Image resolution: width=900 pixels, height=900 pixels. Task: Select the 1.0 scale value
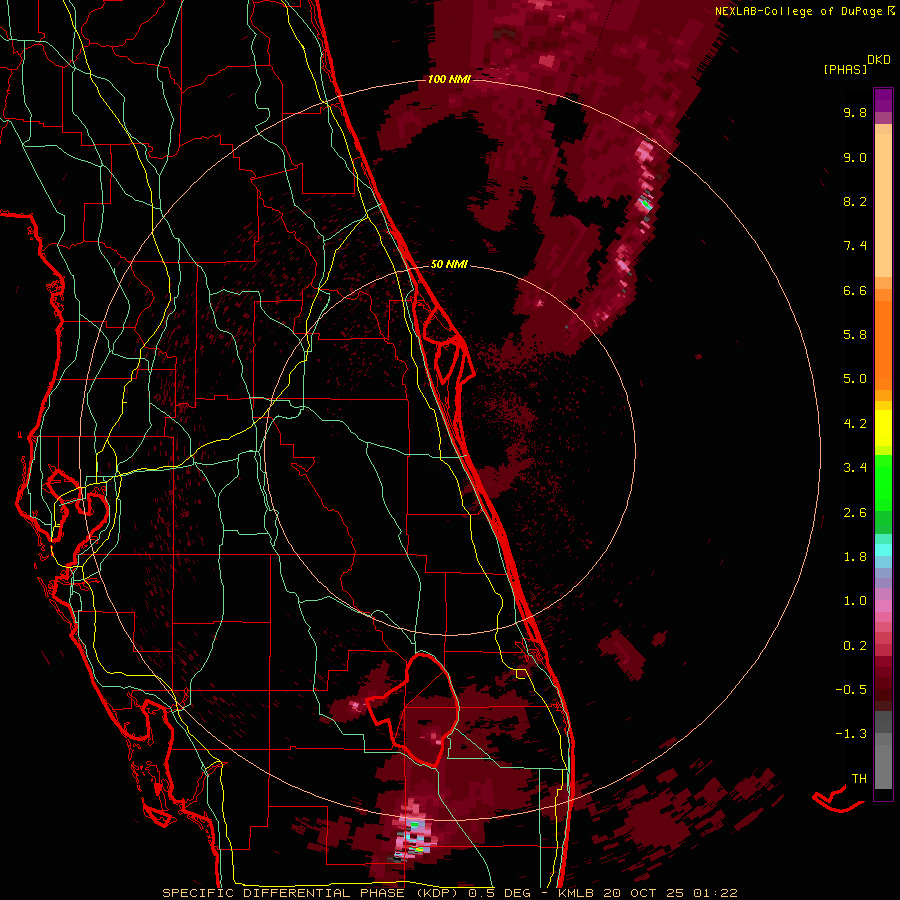[855, 601]
